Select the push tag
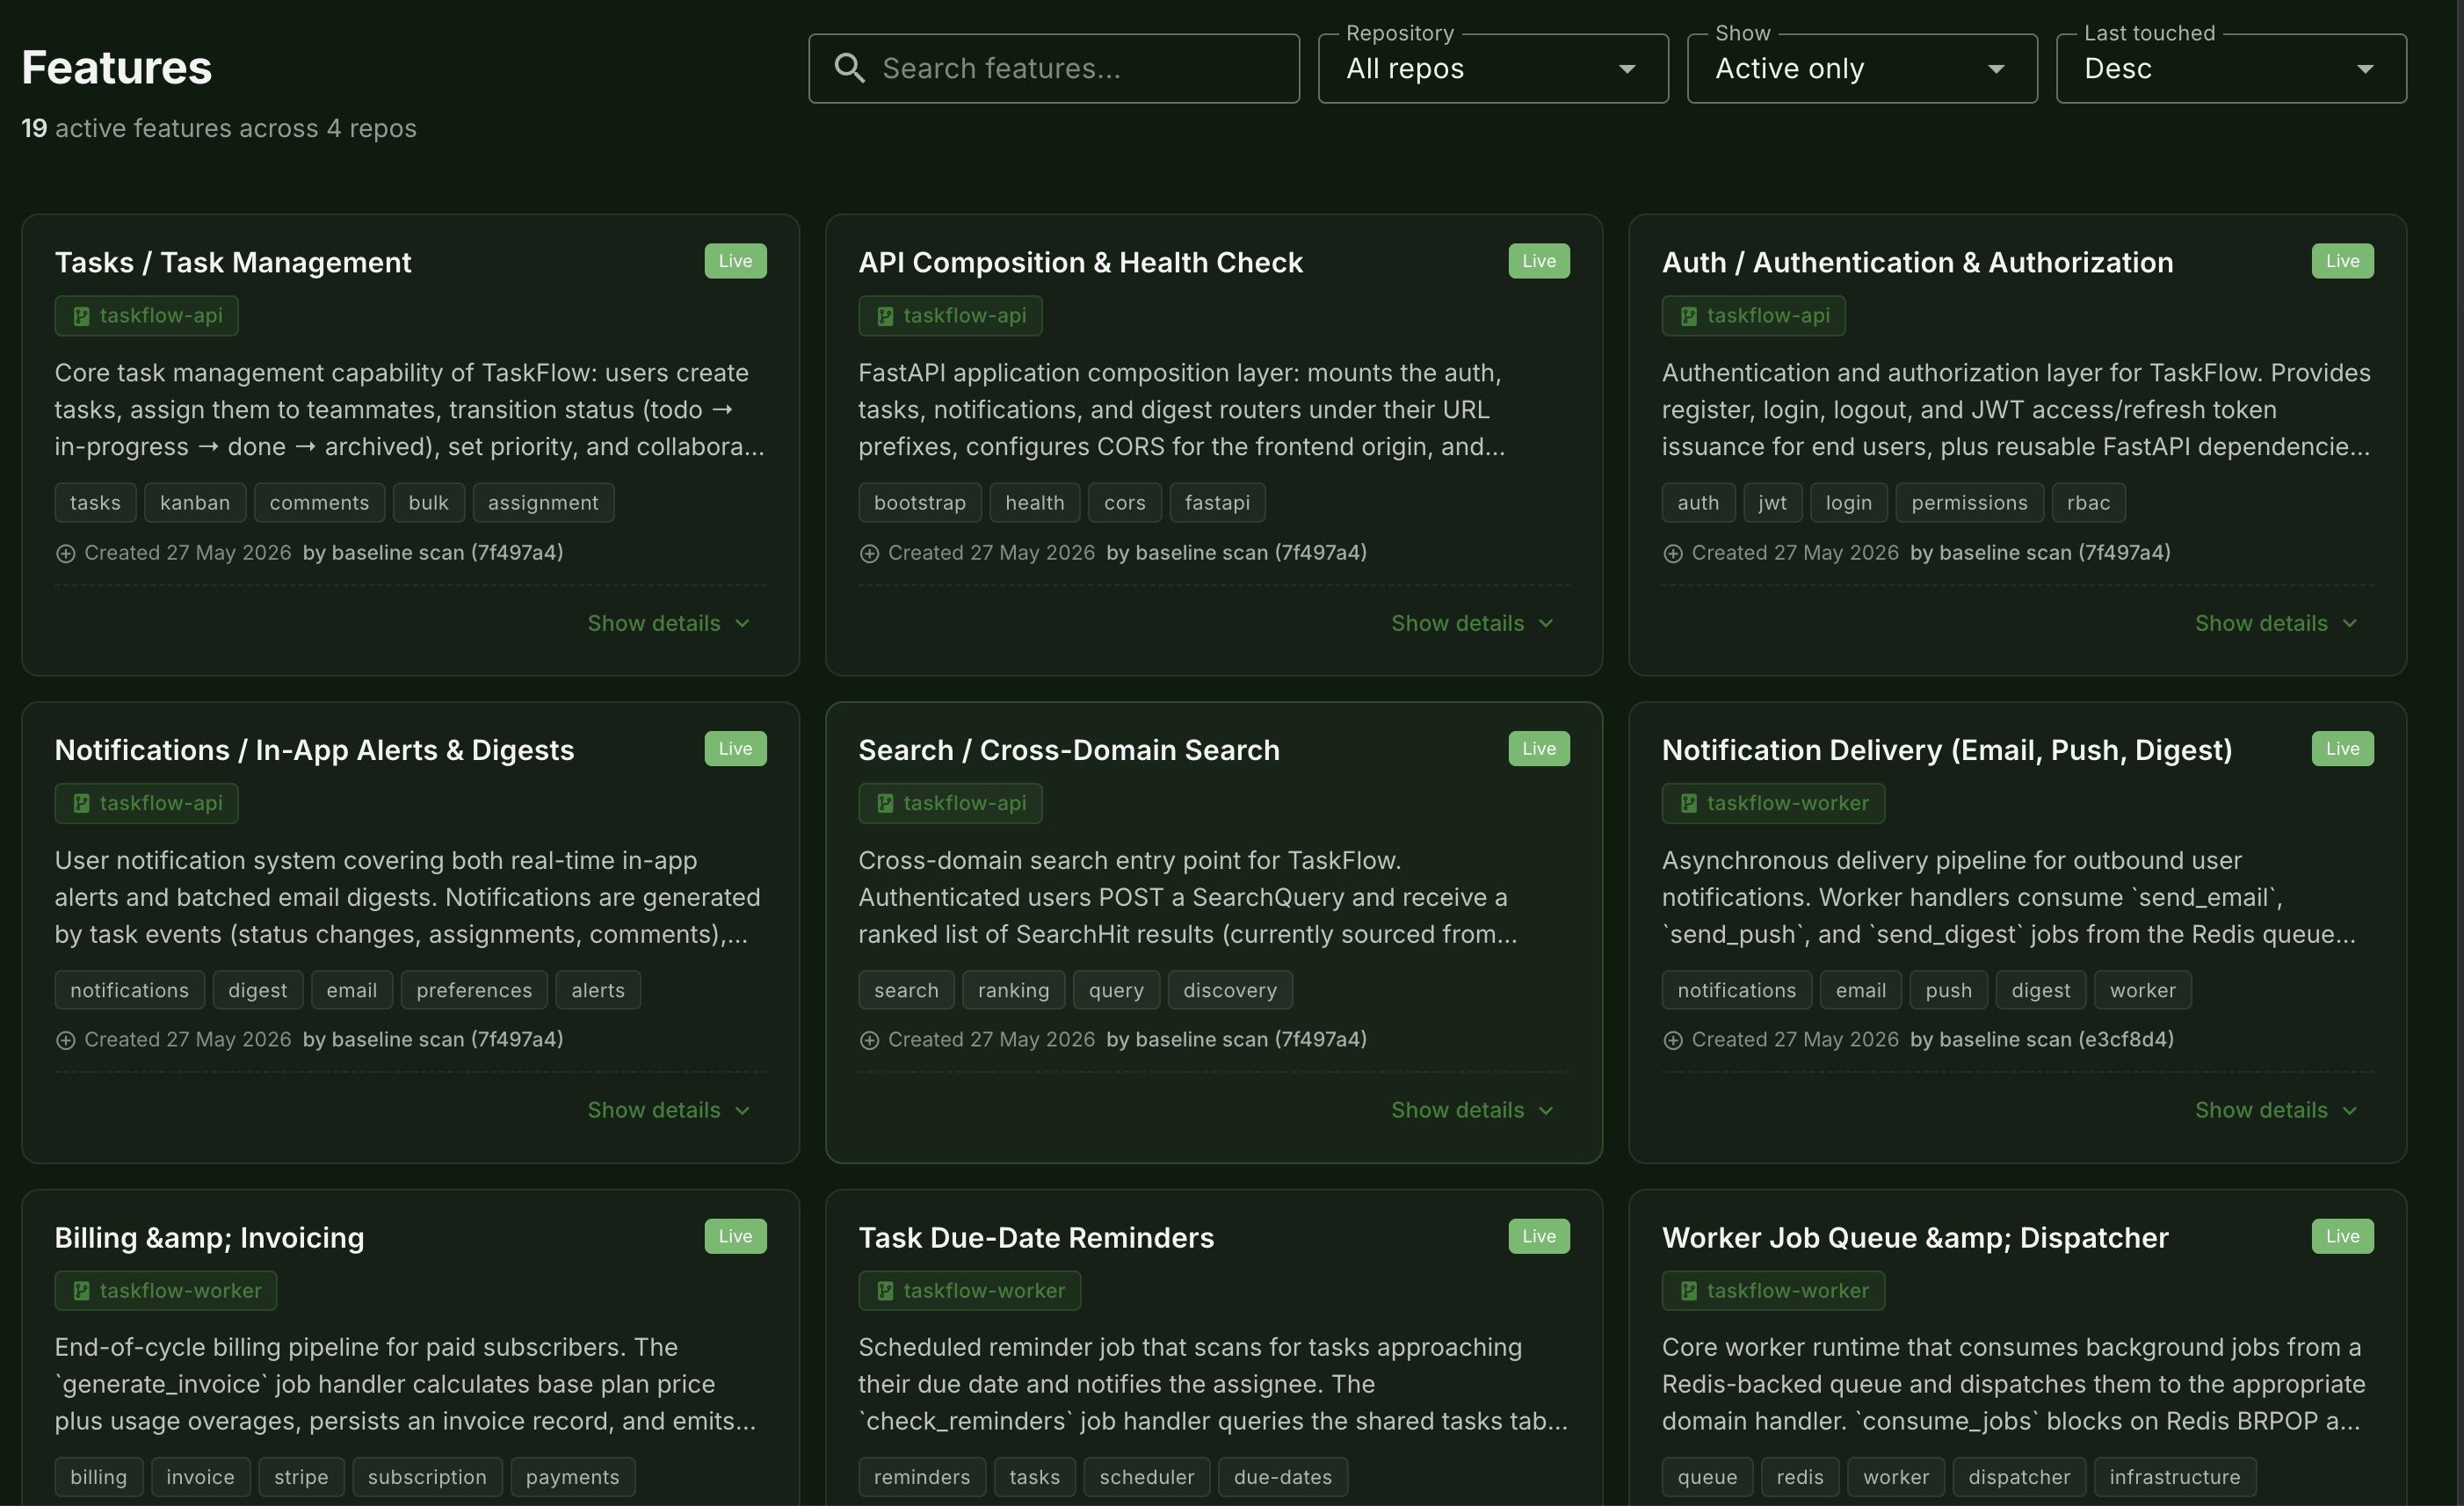This screenshot has width=2464, height=1506. tap(1949, 990)
